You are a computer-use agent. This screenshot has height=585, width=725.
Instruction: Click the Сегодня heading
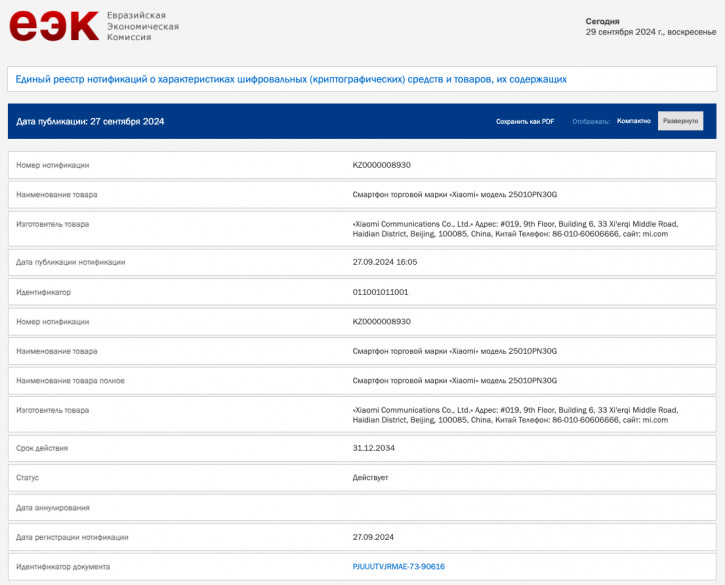602,21
